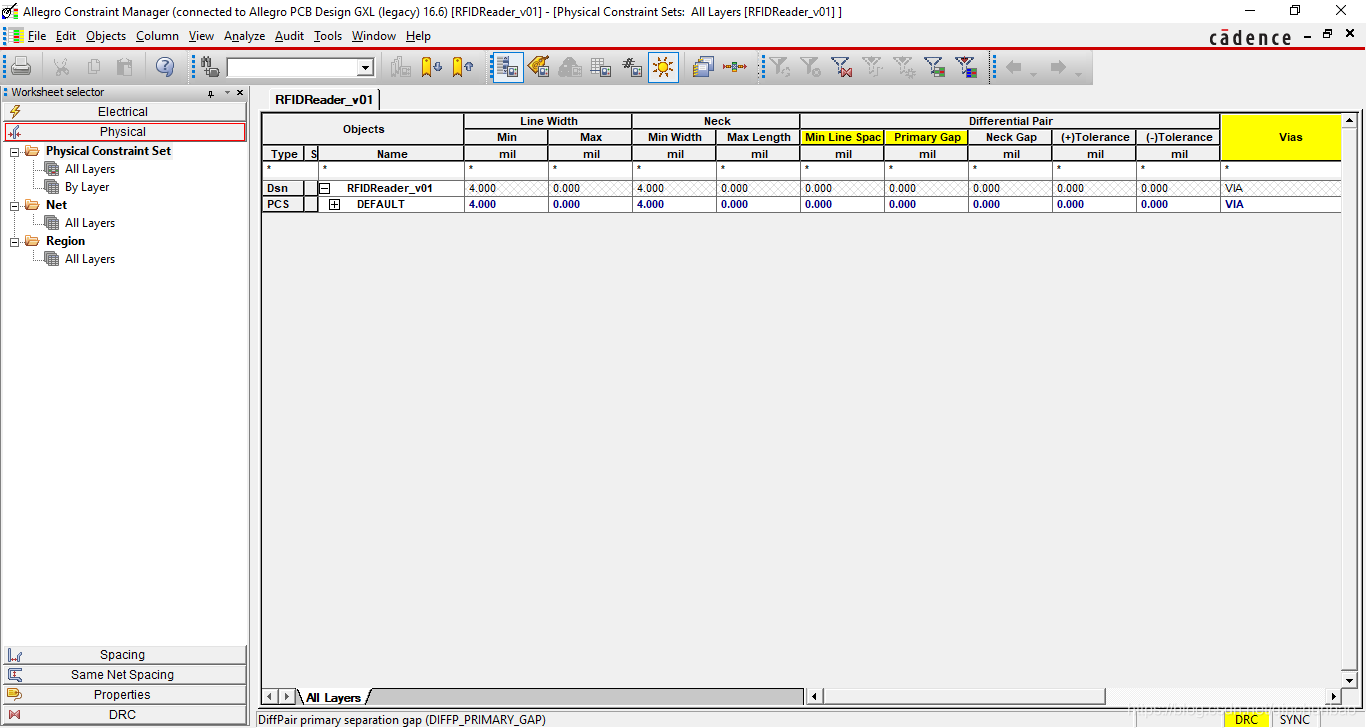1366x728 pixels.
Task: Select the yellow Vias column header
Action: pyautogui.click(x=1290, y=137)
